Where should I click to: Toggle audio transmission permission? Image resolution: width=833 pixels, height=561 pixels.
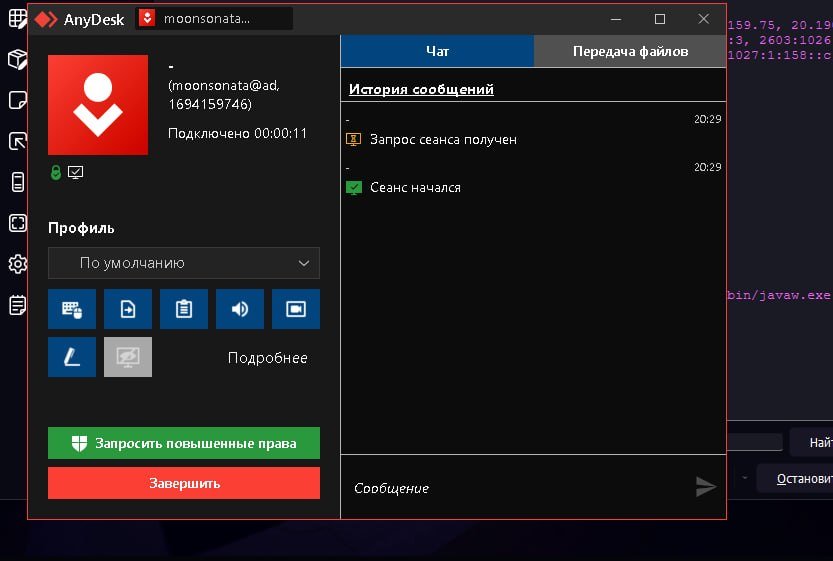[240, 309]
